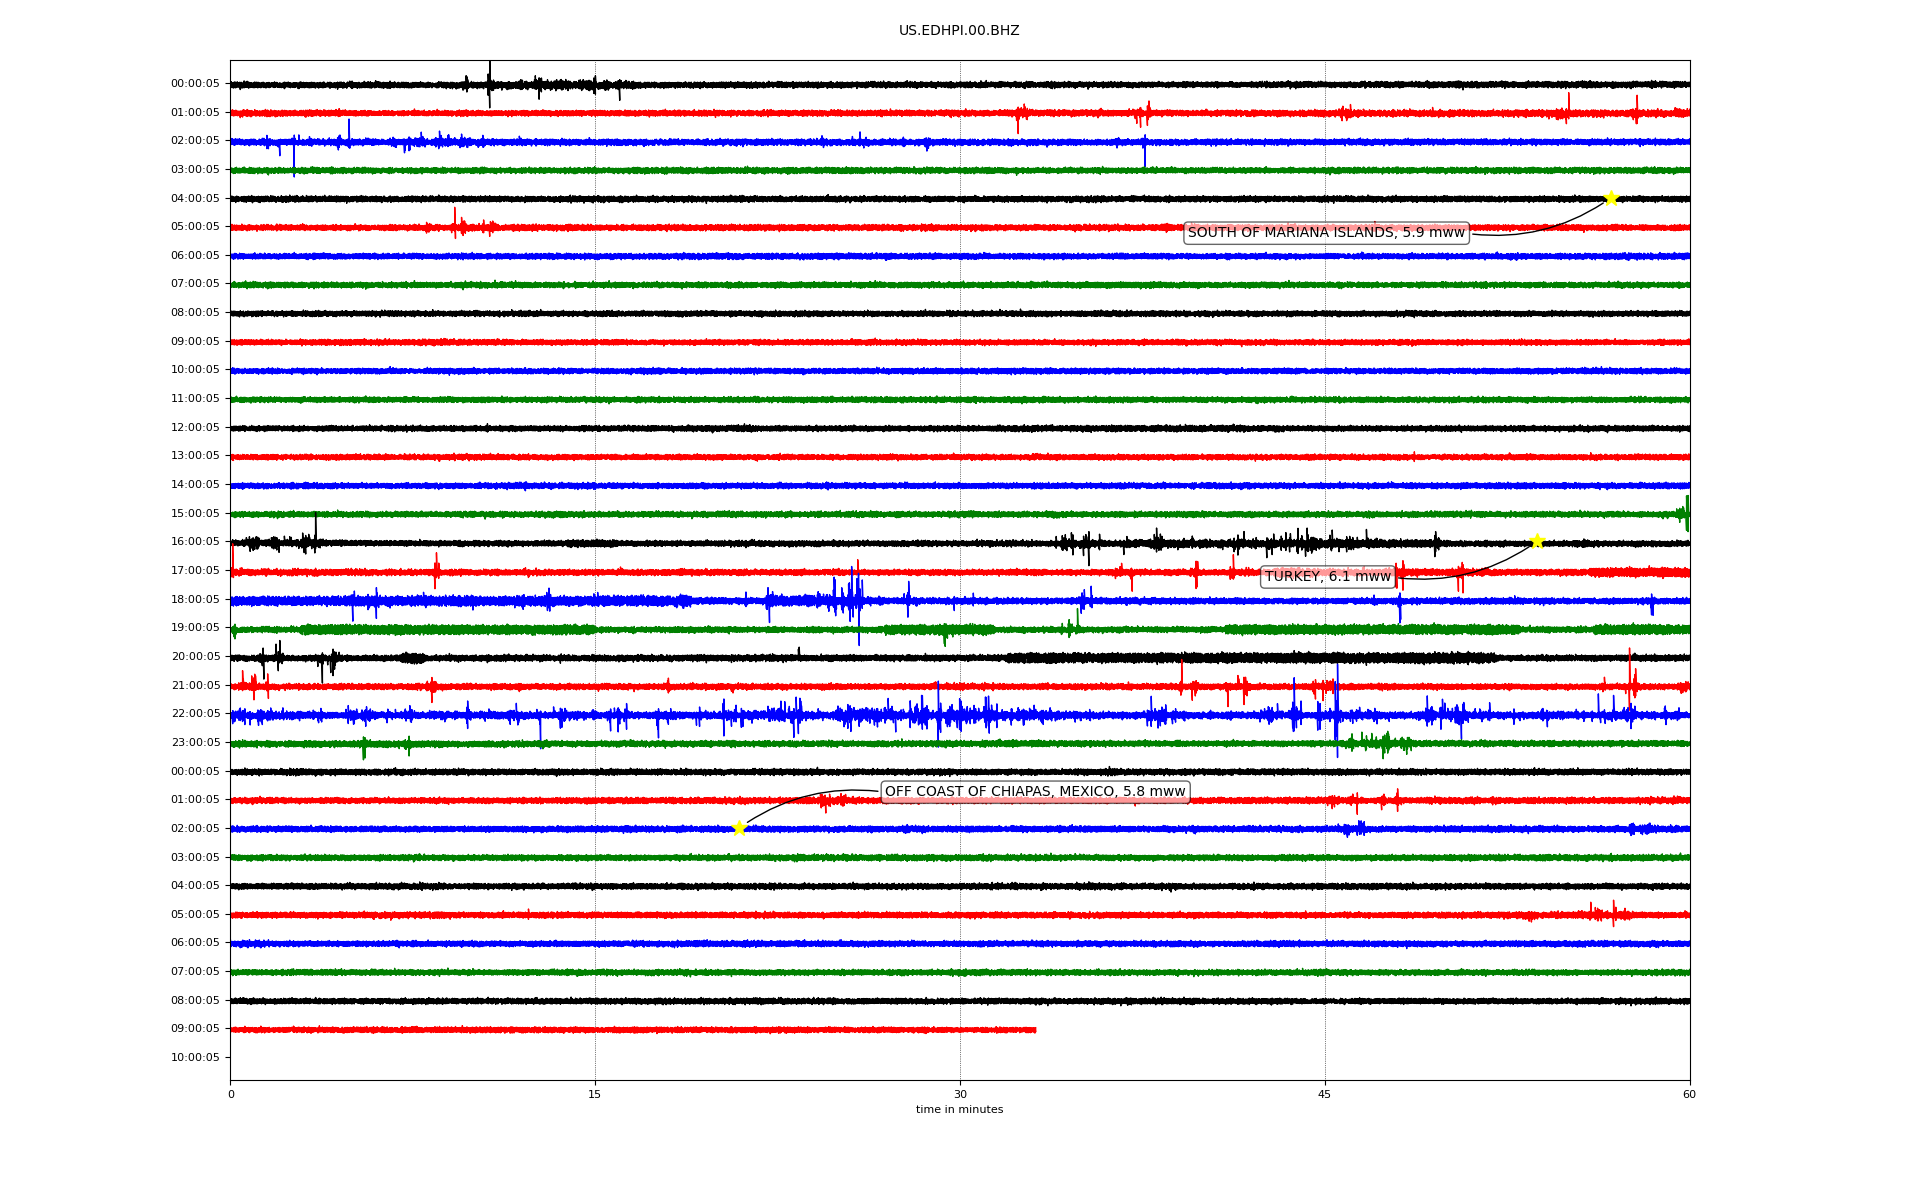Select the 18:00:05 time label

[195, 600]
